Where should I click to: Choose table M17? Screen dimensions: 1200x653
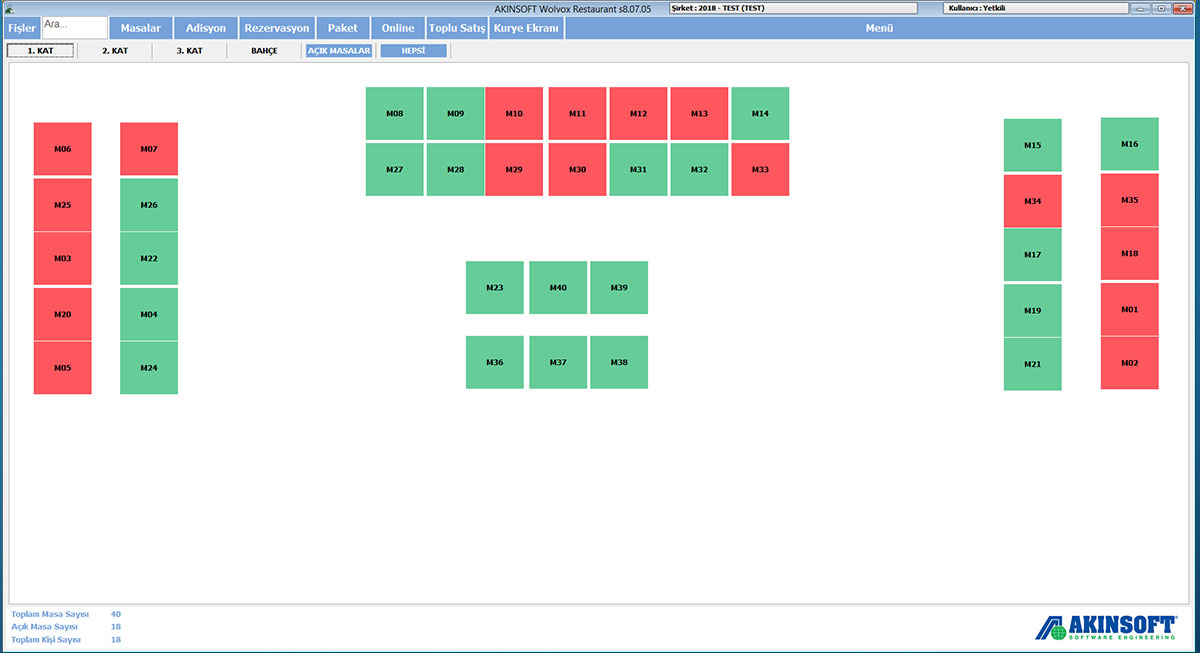(1033, 255)
